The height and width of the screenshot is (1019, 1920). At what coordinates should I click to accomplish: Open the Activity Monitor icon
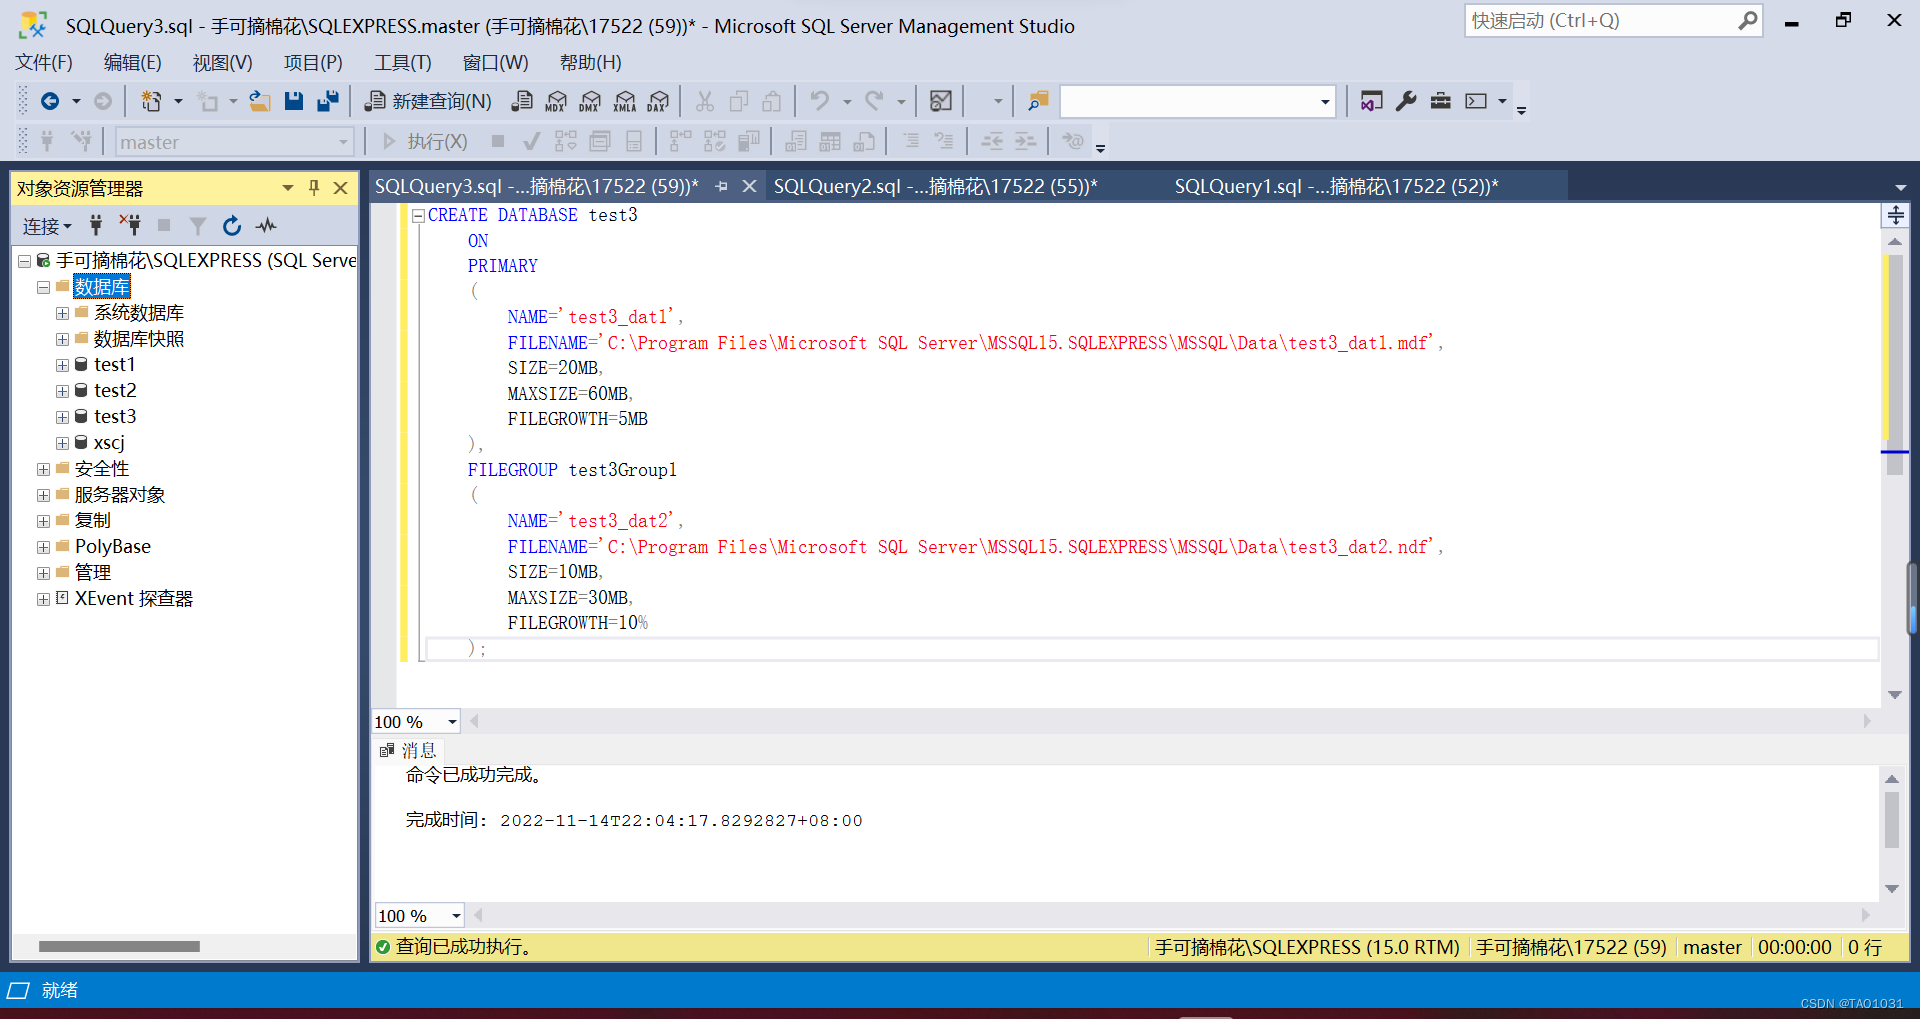(941, 101)
